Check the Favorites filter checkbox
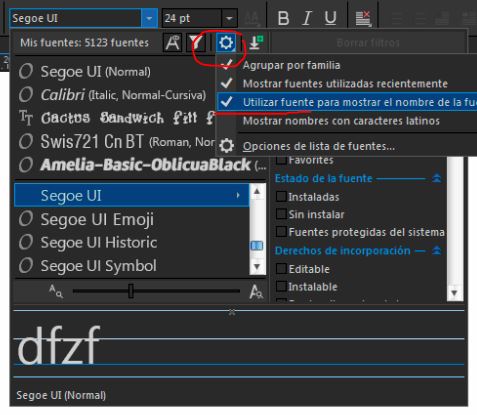Screen dimensions: 477x415 [x=281, y=160]
